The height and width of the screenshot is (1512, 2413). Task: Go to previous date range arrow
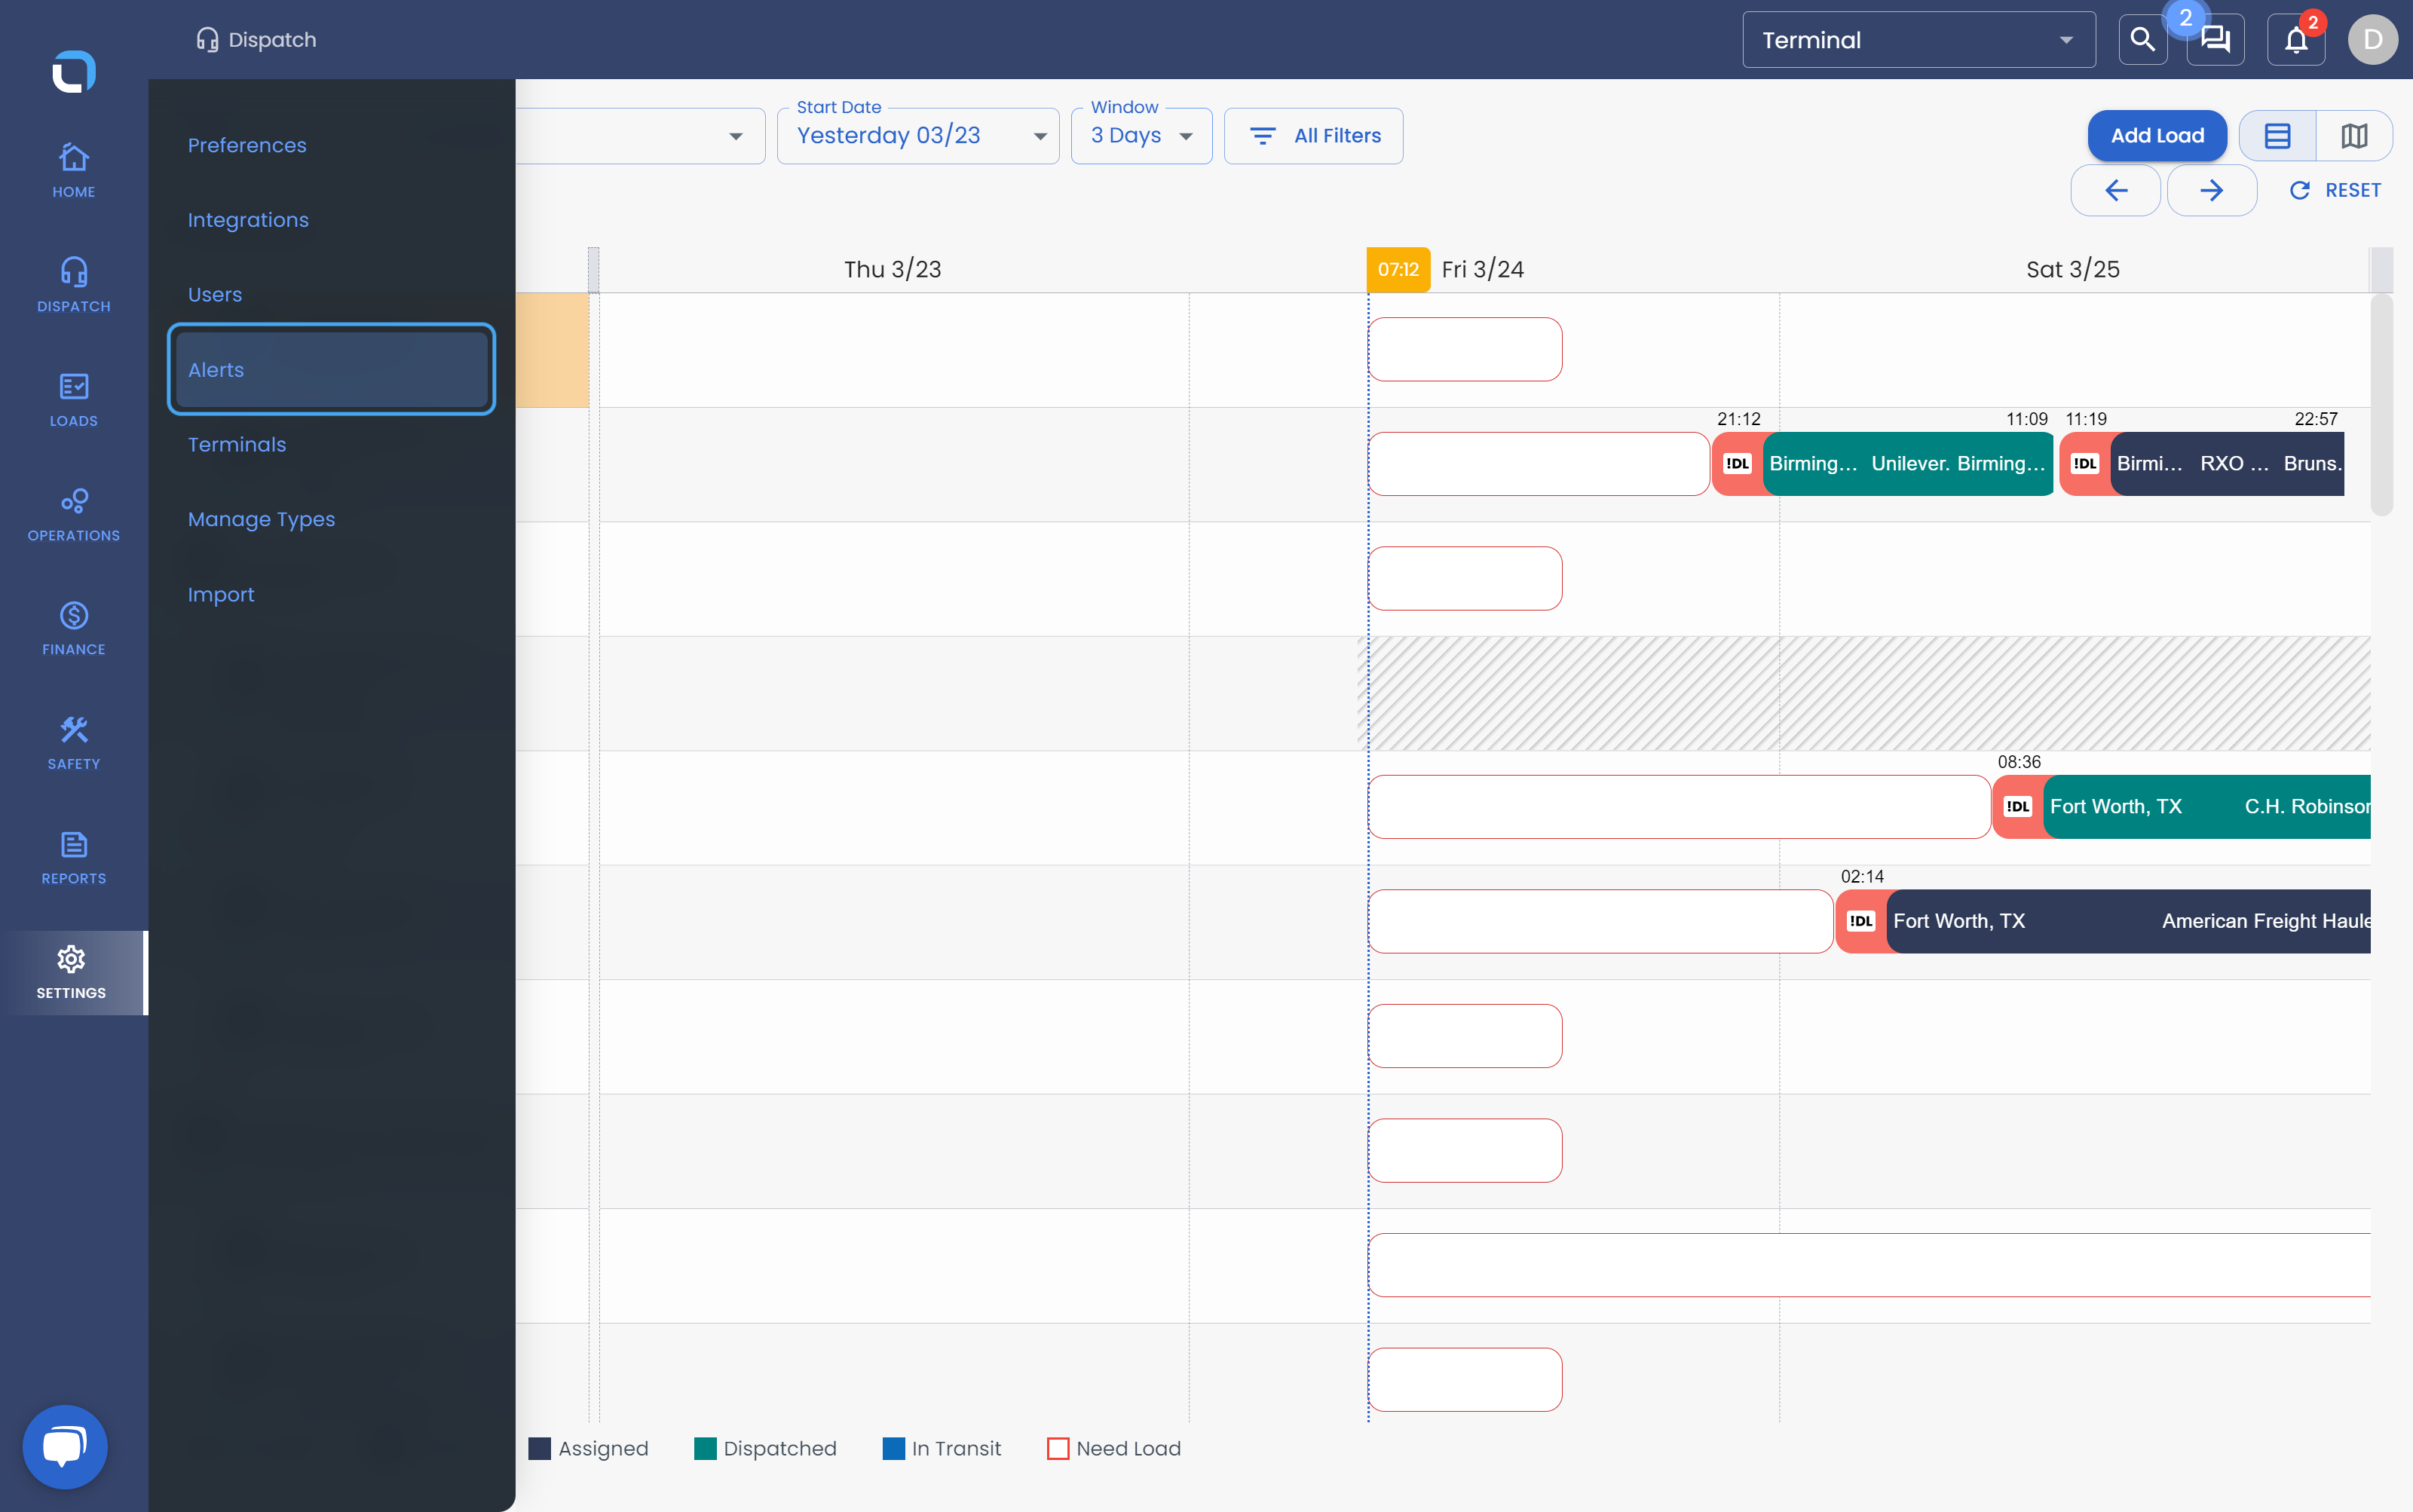(2115, 190)
